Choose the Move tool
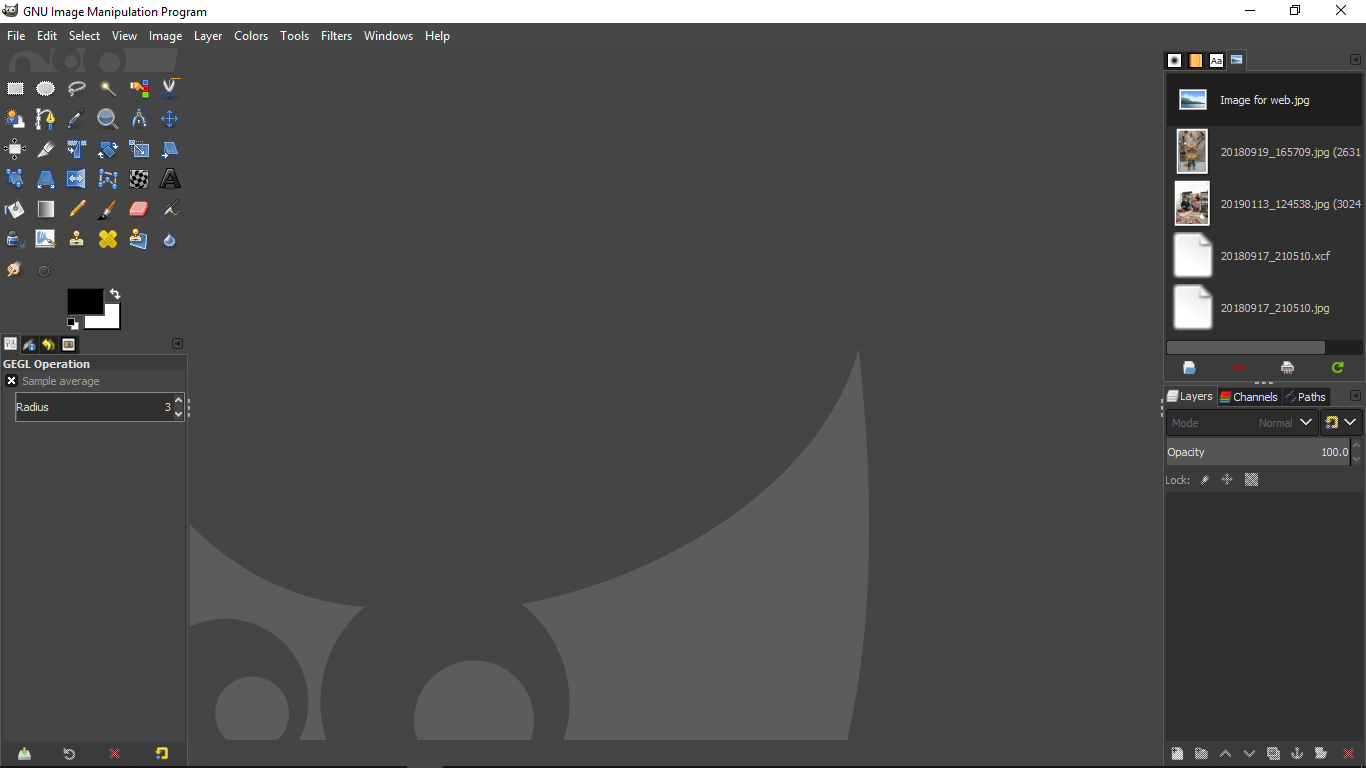Viewport: 1366px width, 768px height. click(170, 119)
